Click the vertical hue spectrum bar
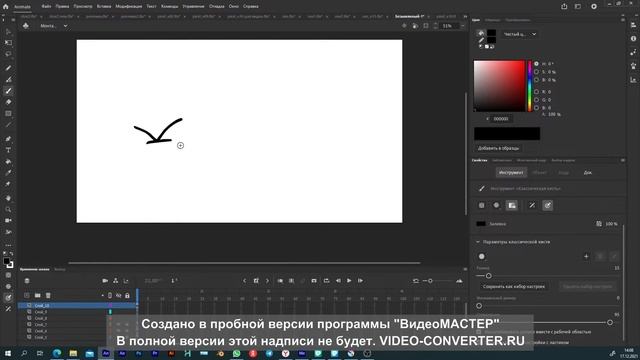This screenshot has height=360, width=640. click(x=530, y=86)
